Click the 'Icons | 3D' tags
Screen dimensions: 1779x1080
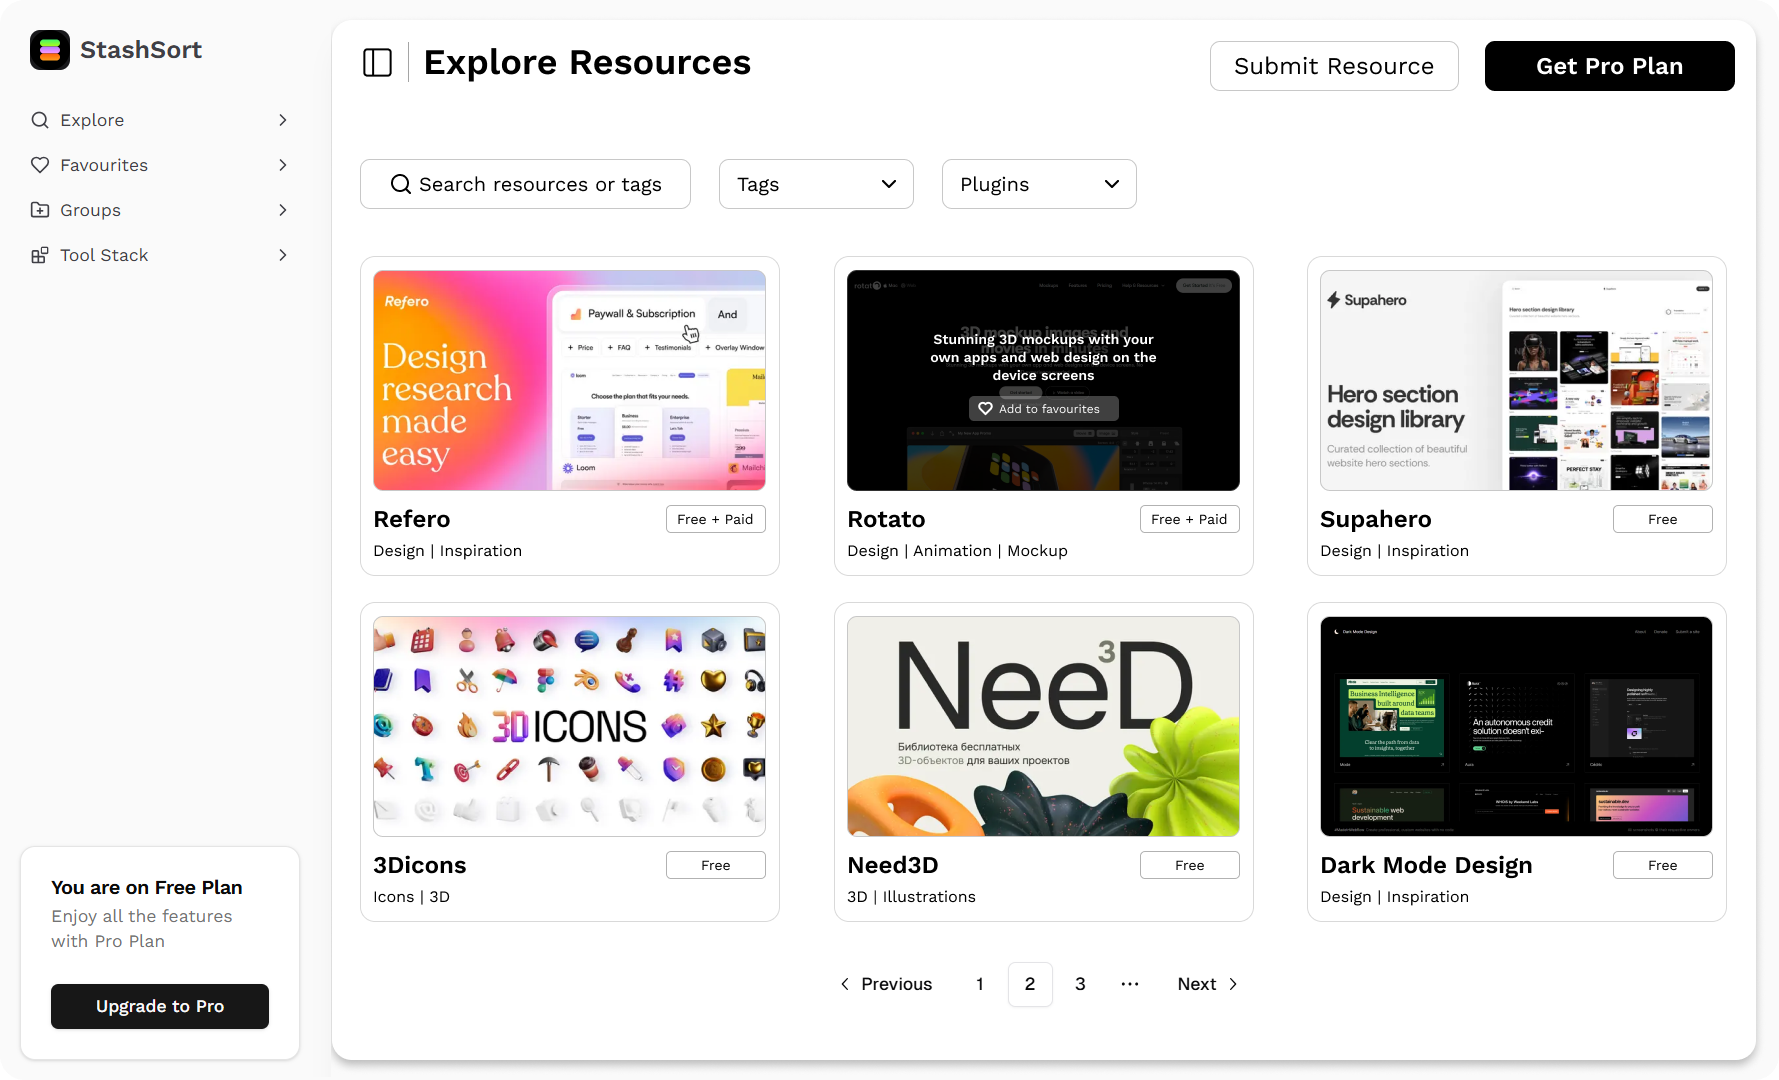tap(411, 897)
